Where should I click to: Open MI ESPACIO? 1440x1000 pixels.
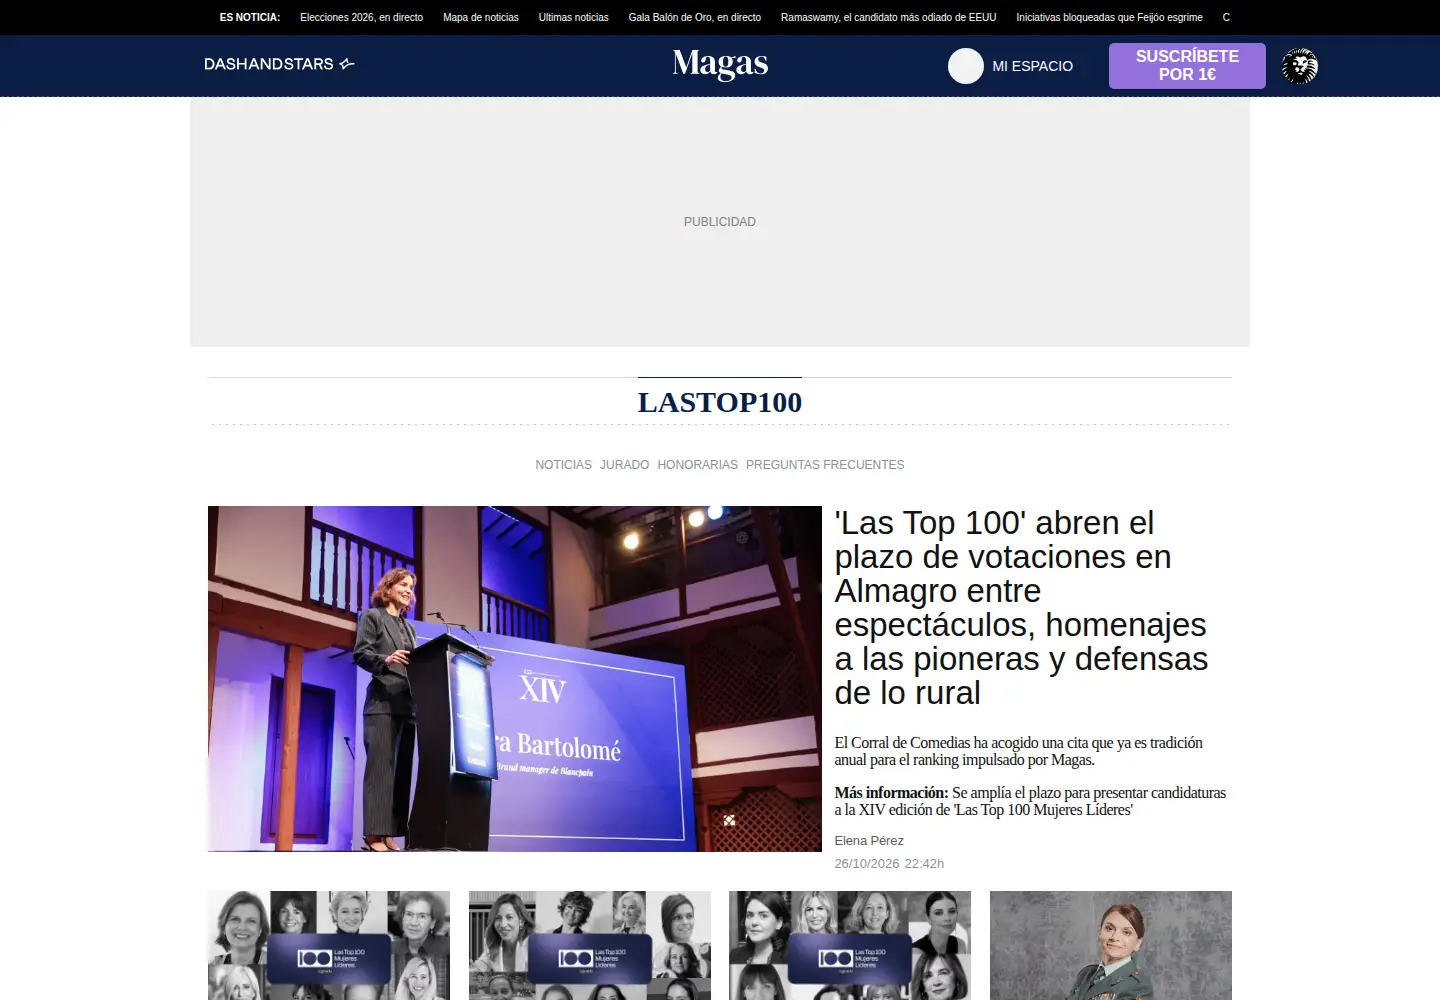(x=1032, y=66)
